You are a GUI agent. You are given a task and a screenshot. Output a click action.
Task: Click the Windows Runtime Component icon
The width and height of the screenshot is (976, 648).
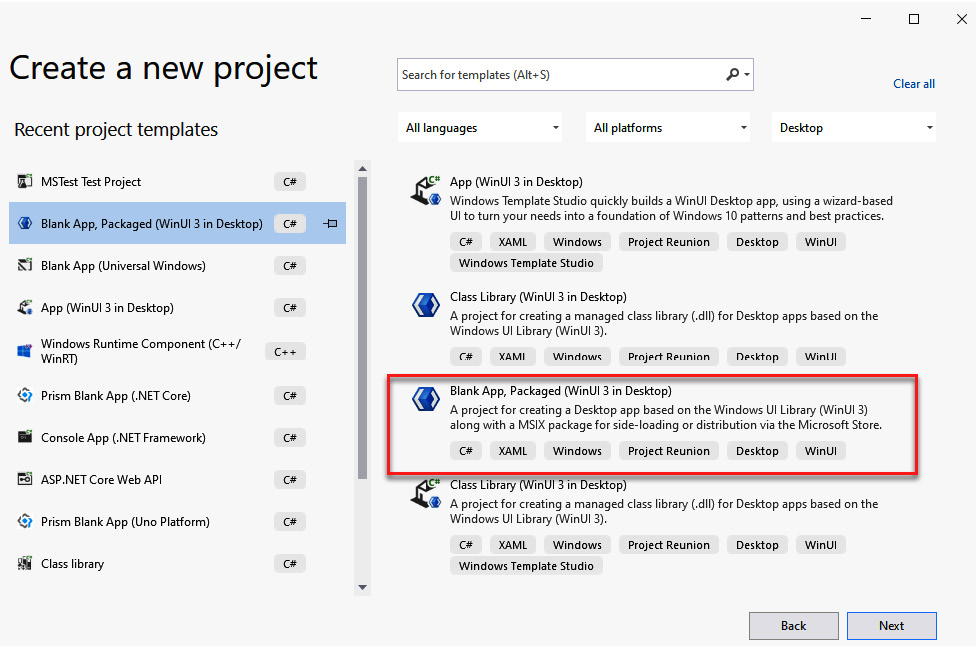(25, 351)
